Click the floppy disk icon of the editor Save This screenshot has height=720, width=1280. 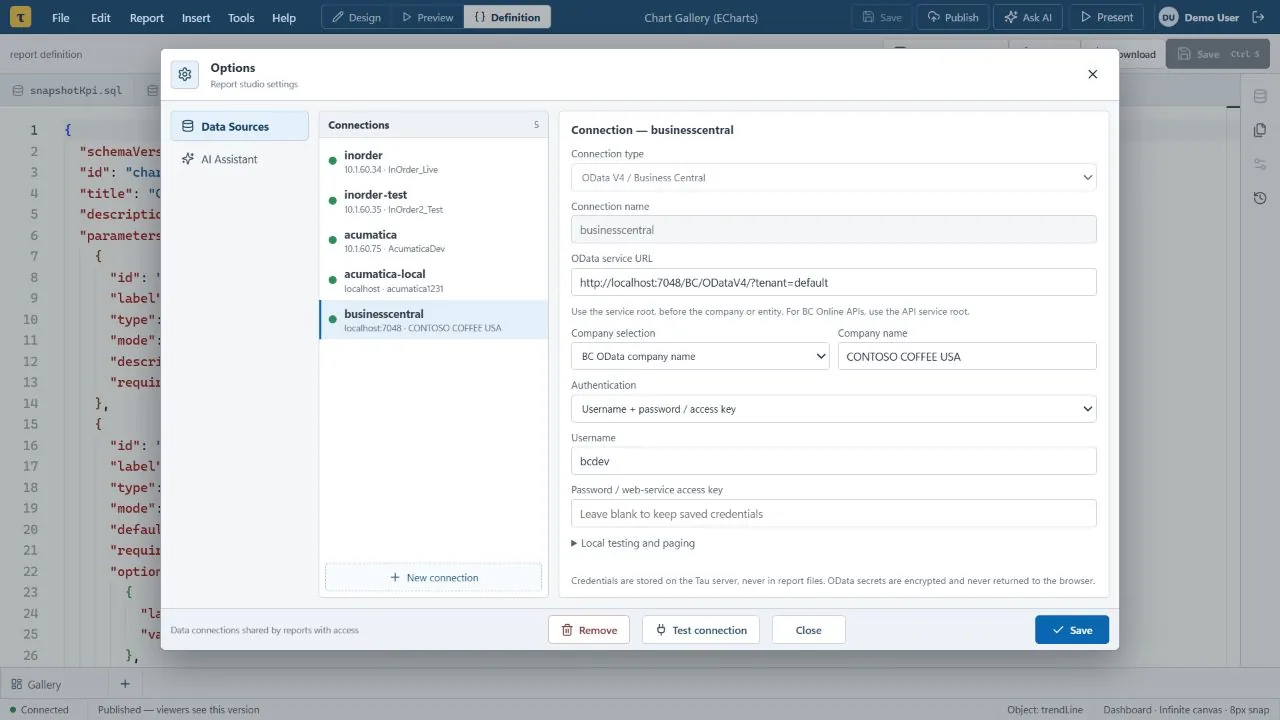tap(1185, 54)
